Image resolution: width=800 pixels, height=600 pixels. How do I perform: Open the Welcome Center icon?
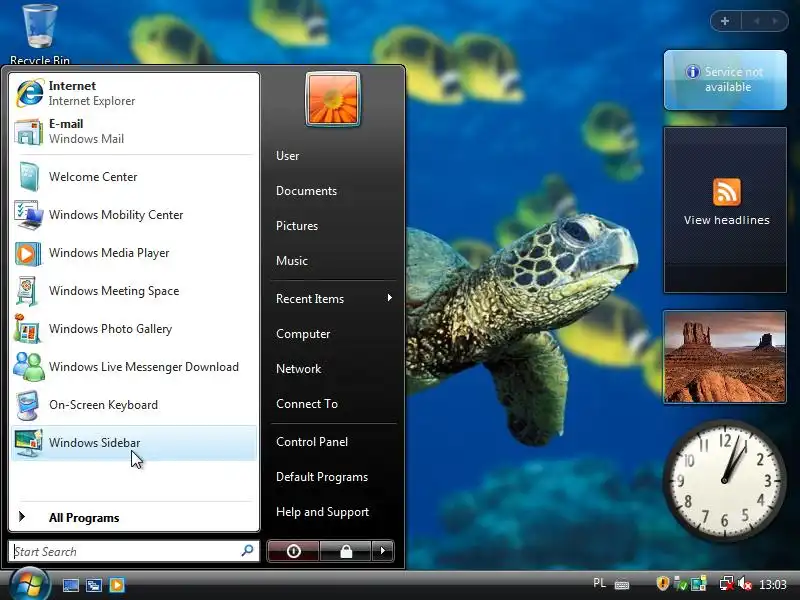[x=28, y=177]
